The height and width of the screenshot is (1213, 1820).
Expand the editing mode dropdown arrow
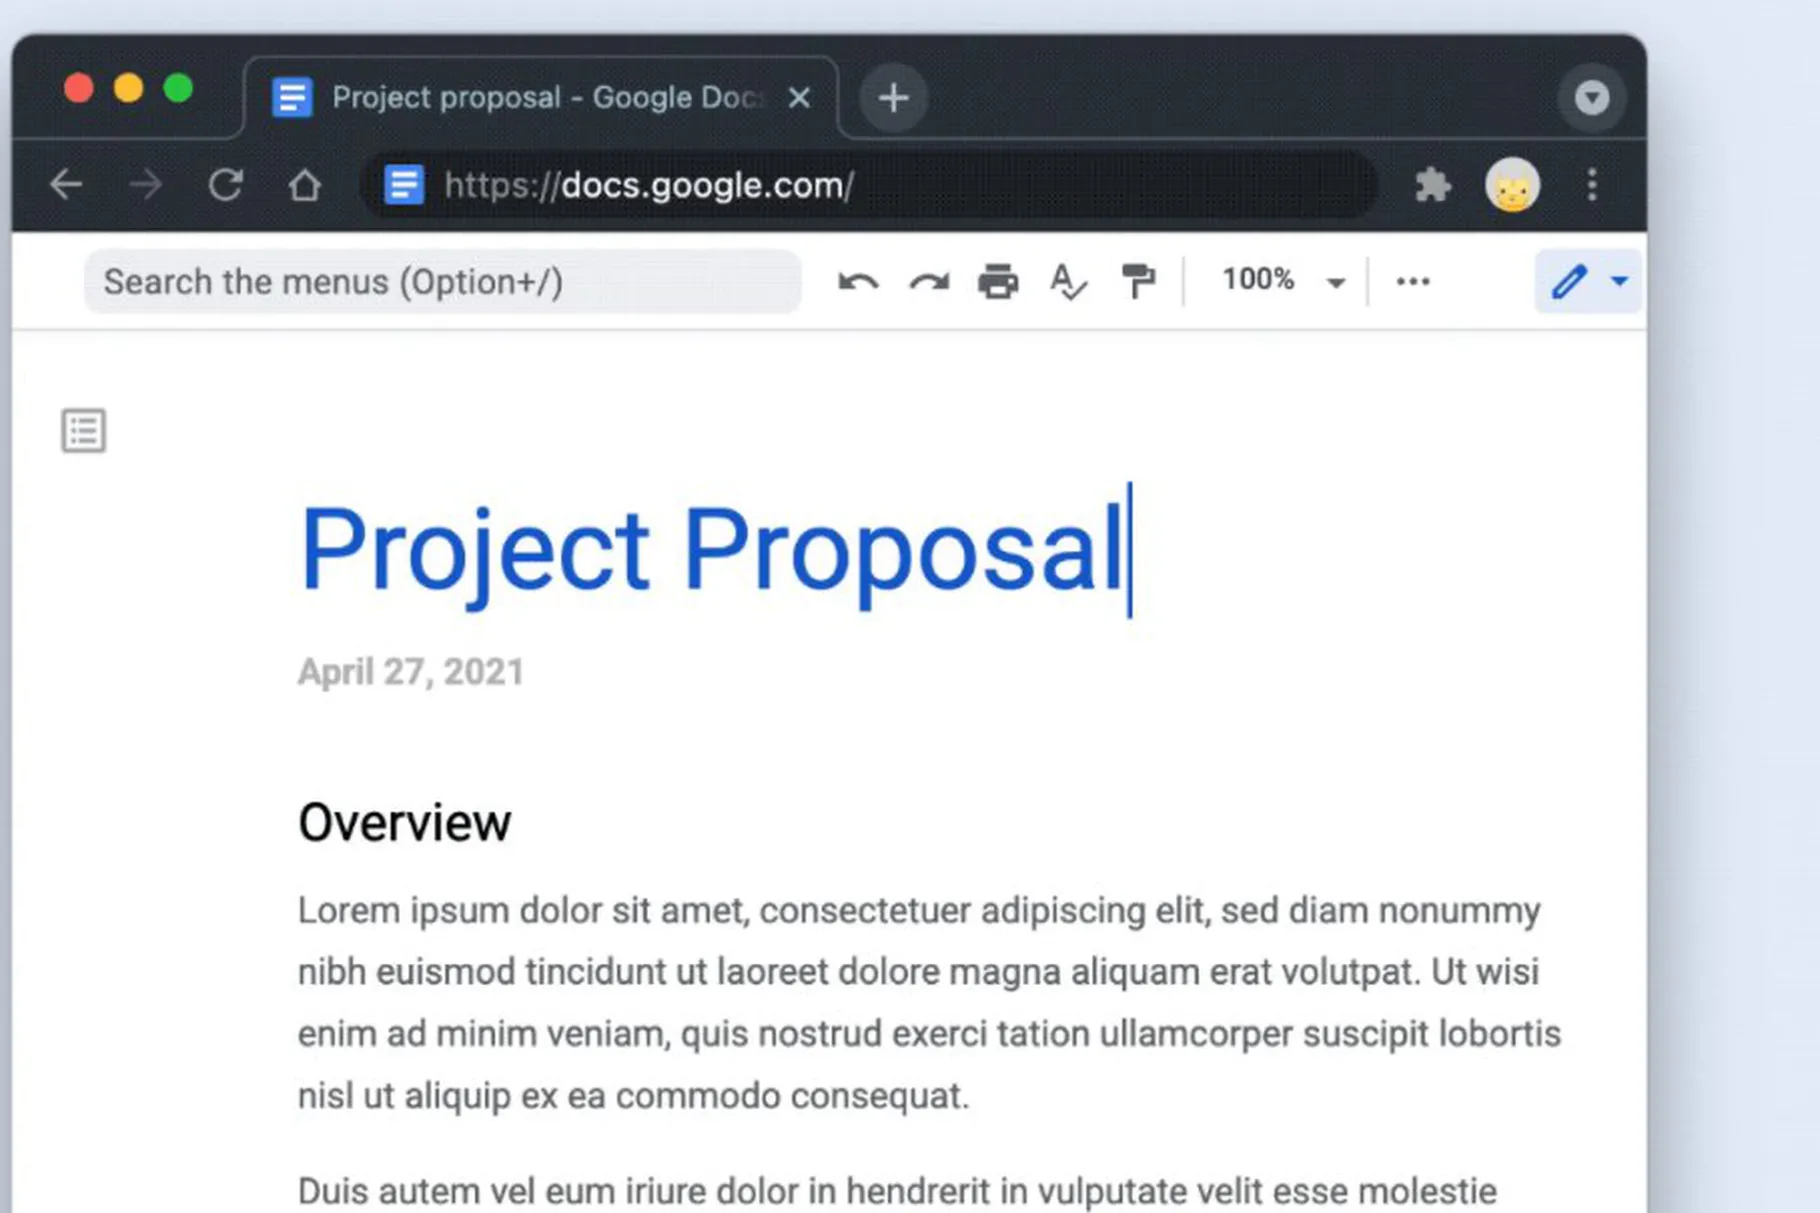1618,281
